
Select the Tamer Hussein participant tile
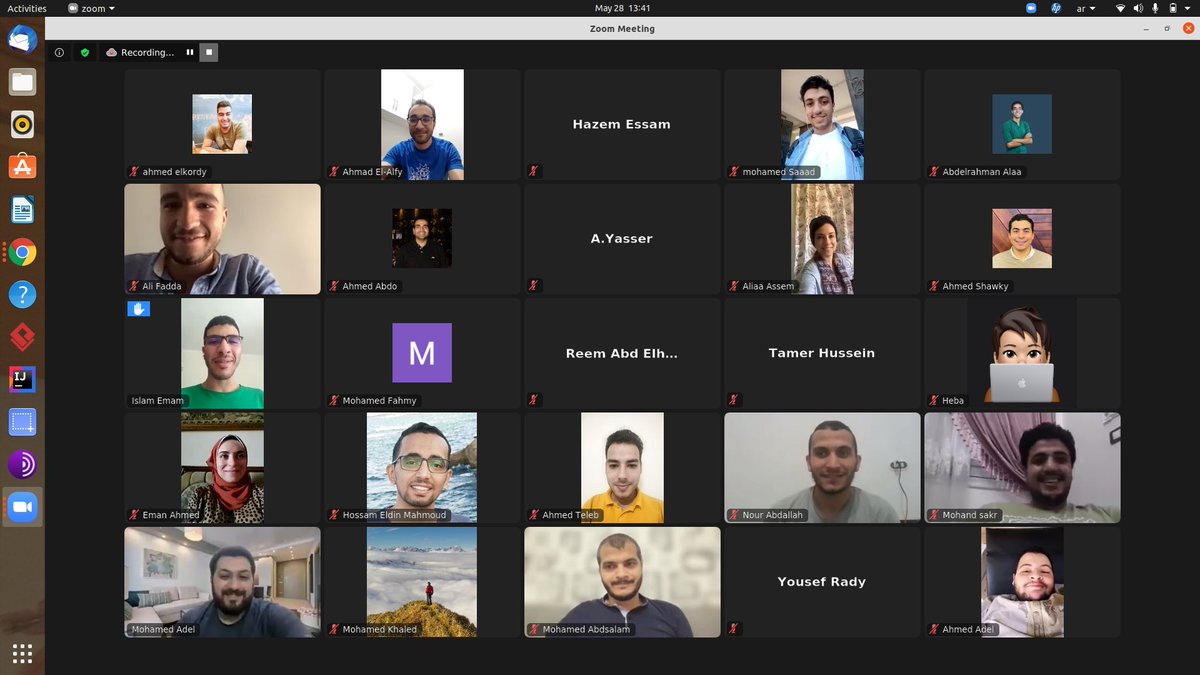(822, 353)
